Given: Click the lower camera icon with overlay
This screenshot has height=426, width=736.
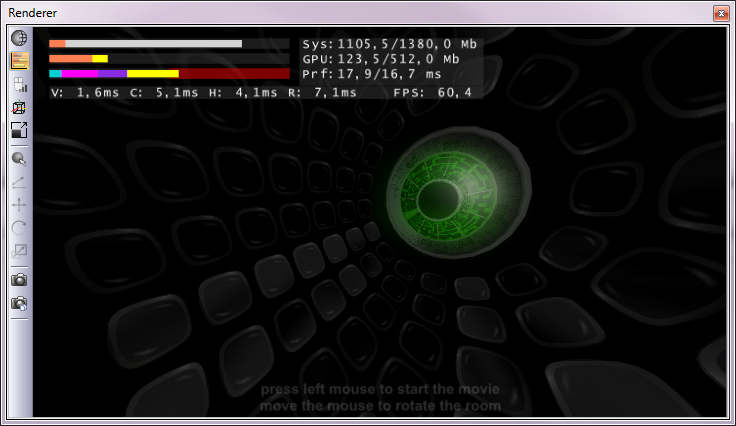Looking at the screenshot, I should (19, 303).
